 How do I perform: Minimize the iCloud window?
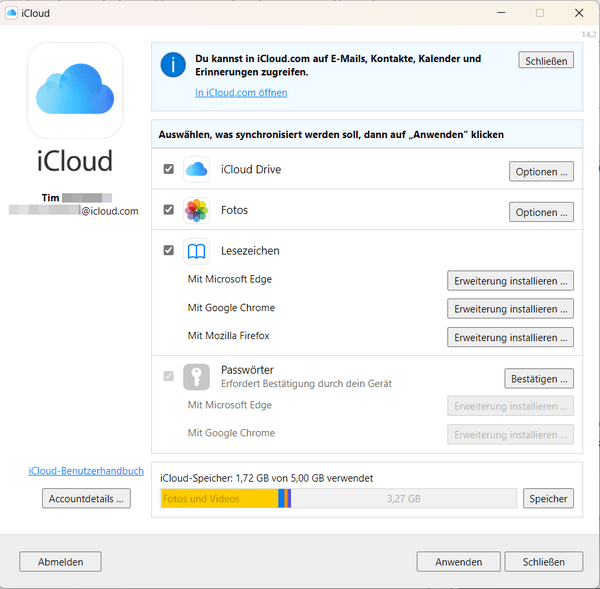[501, 13]
